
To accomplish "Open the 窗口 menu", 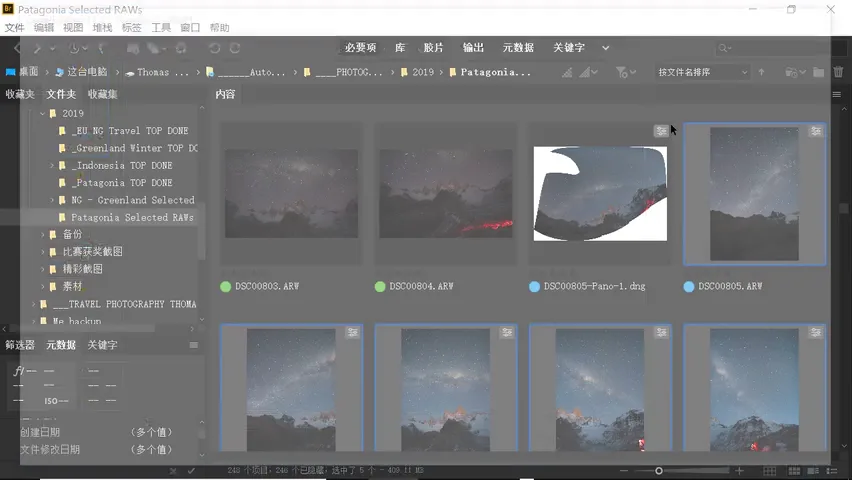I will pos(190,28).
